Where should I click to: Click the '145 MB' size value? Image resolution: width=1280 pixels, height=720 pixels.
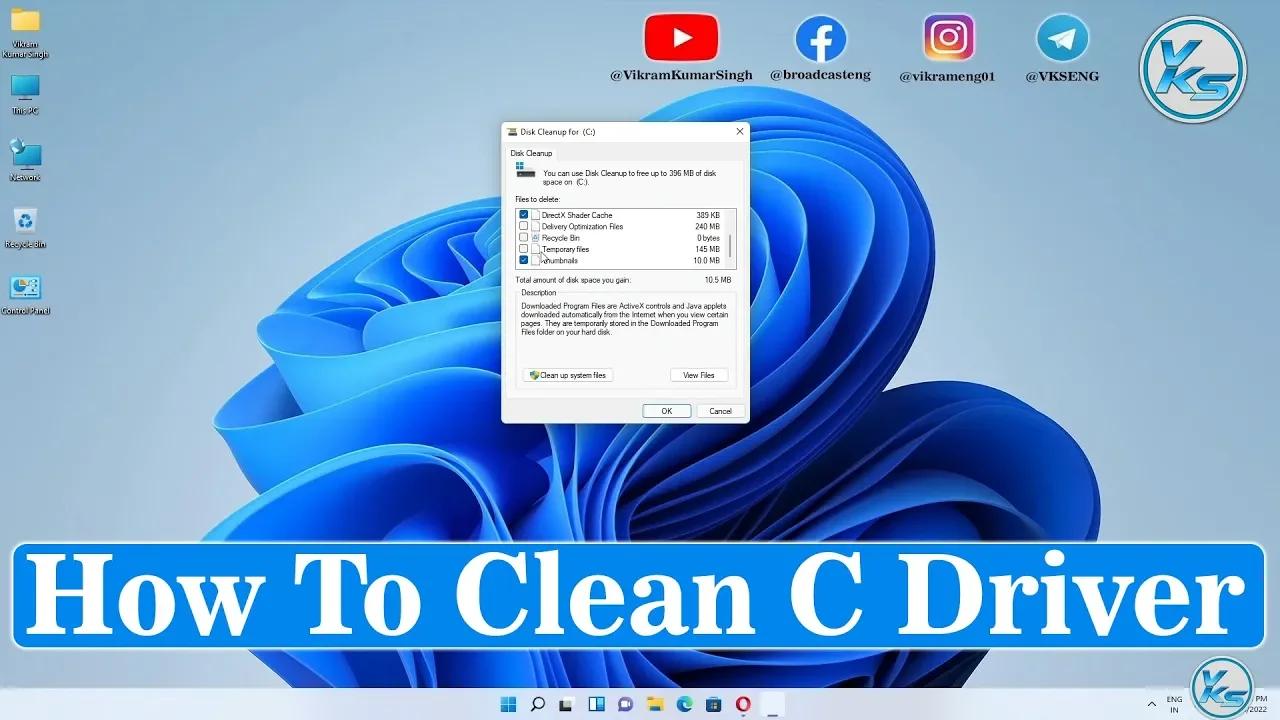pyautogui.click(x=708, y=249)
